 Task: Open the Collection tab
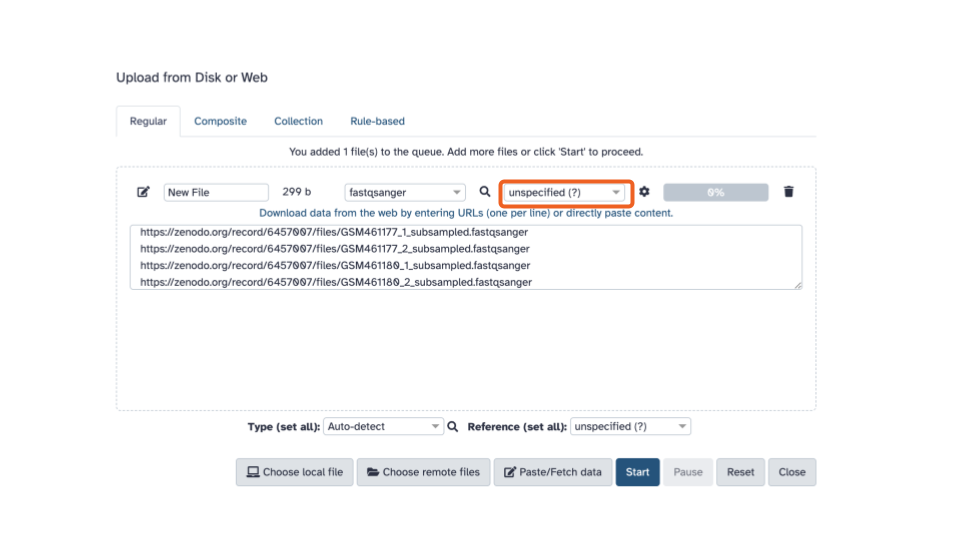pyautogui.click(x=298, y=121)
